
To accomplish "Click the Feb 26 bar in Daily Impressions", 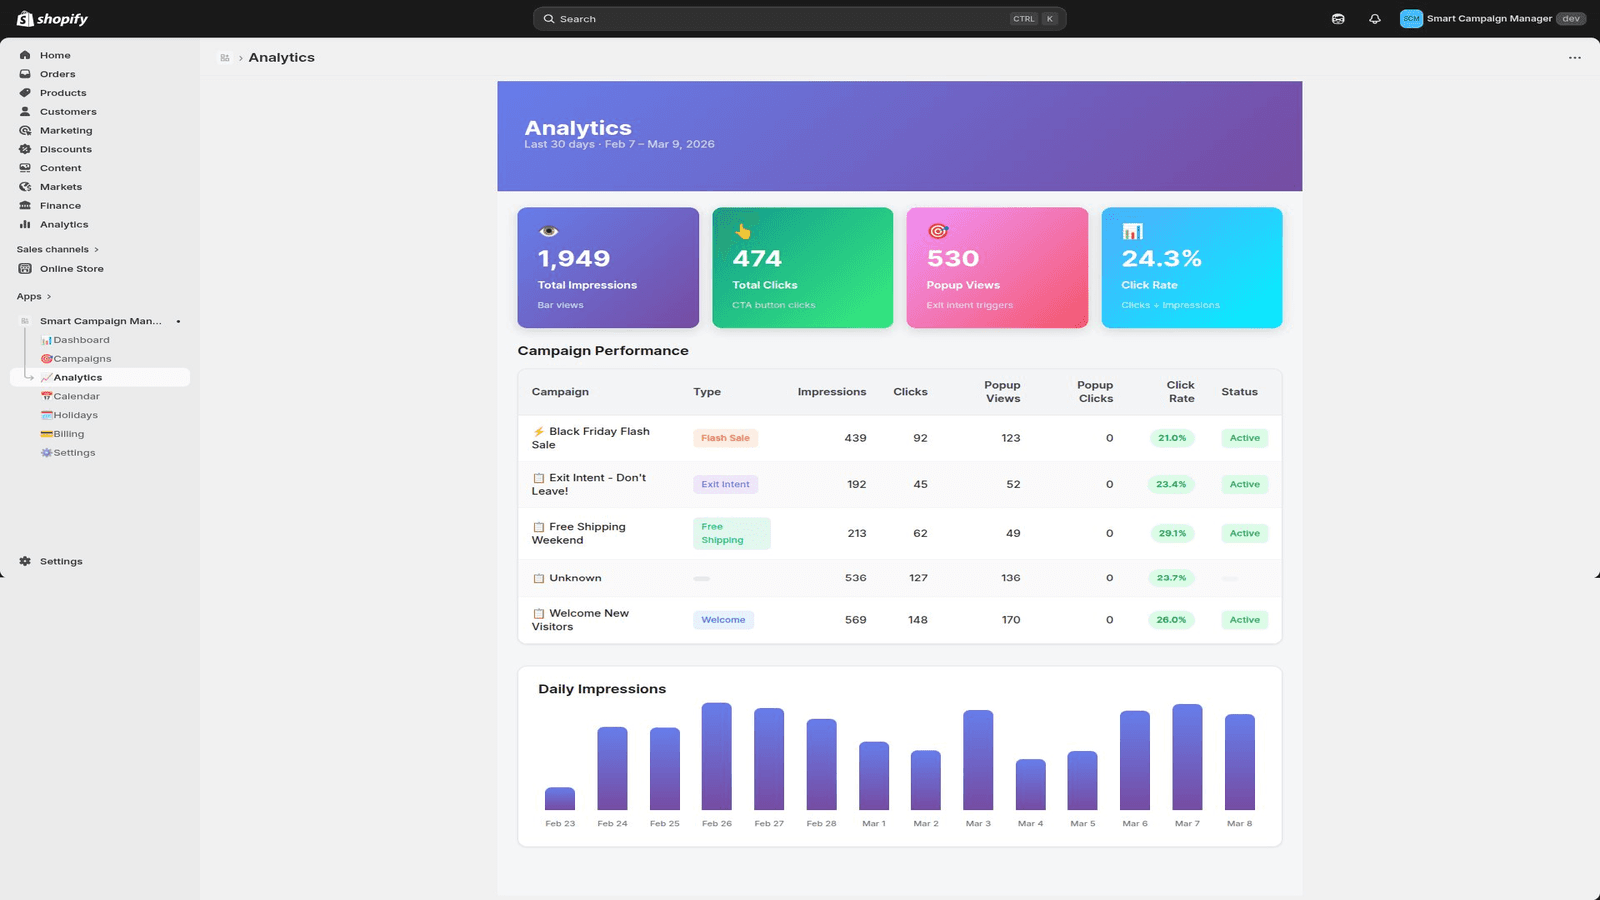I will [717, 756].
